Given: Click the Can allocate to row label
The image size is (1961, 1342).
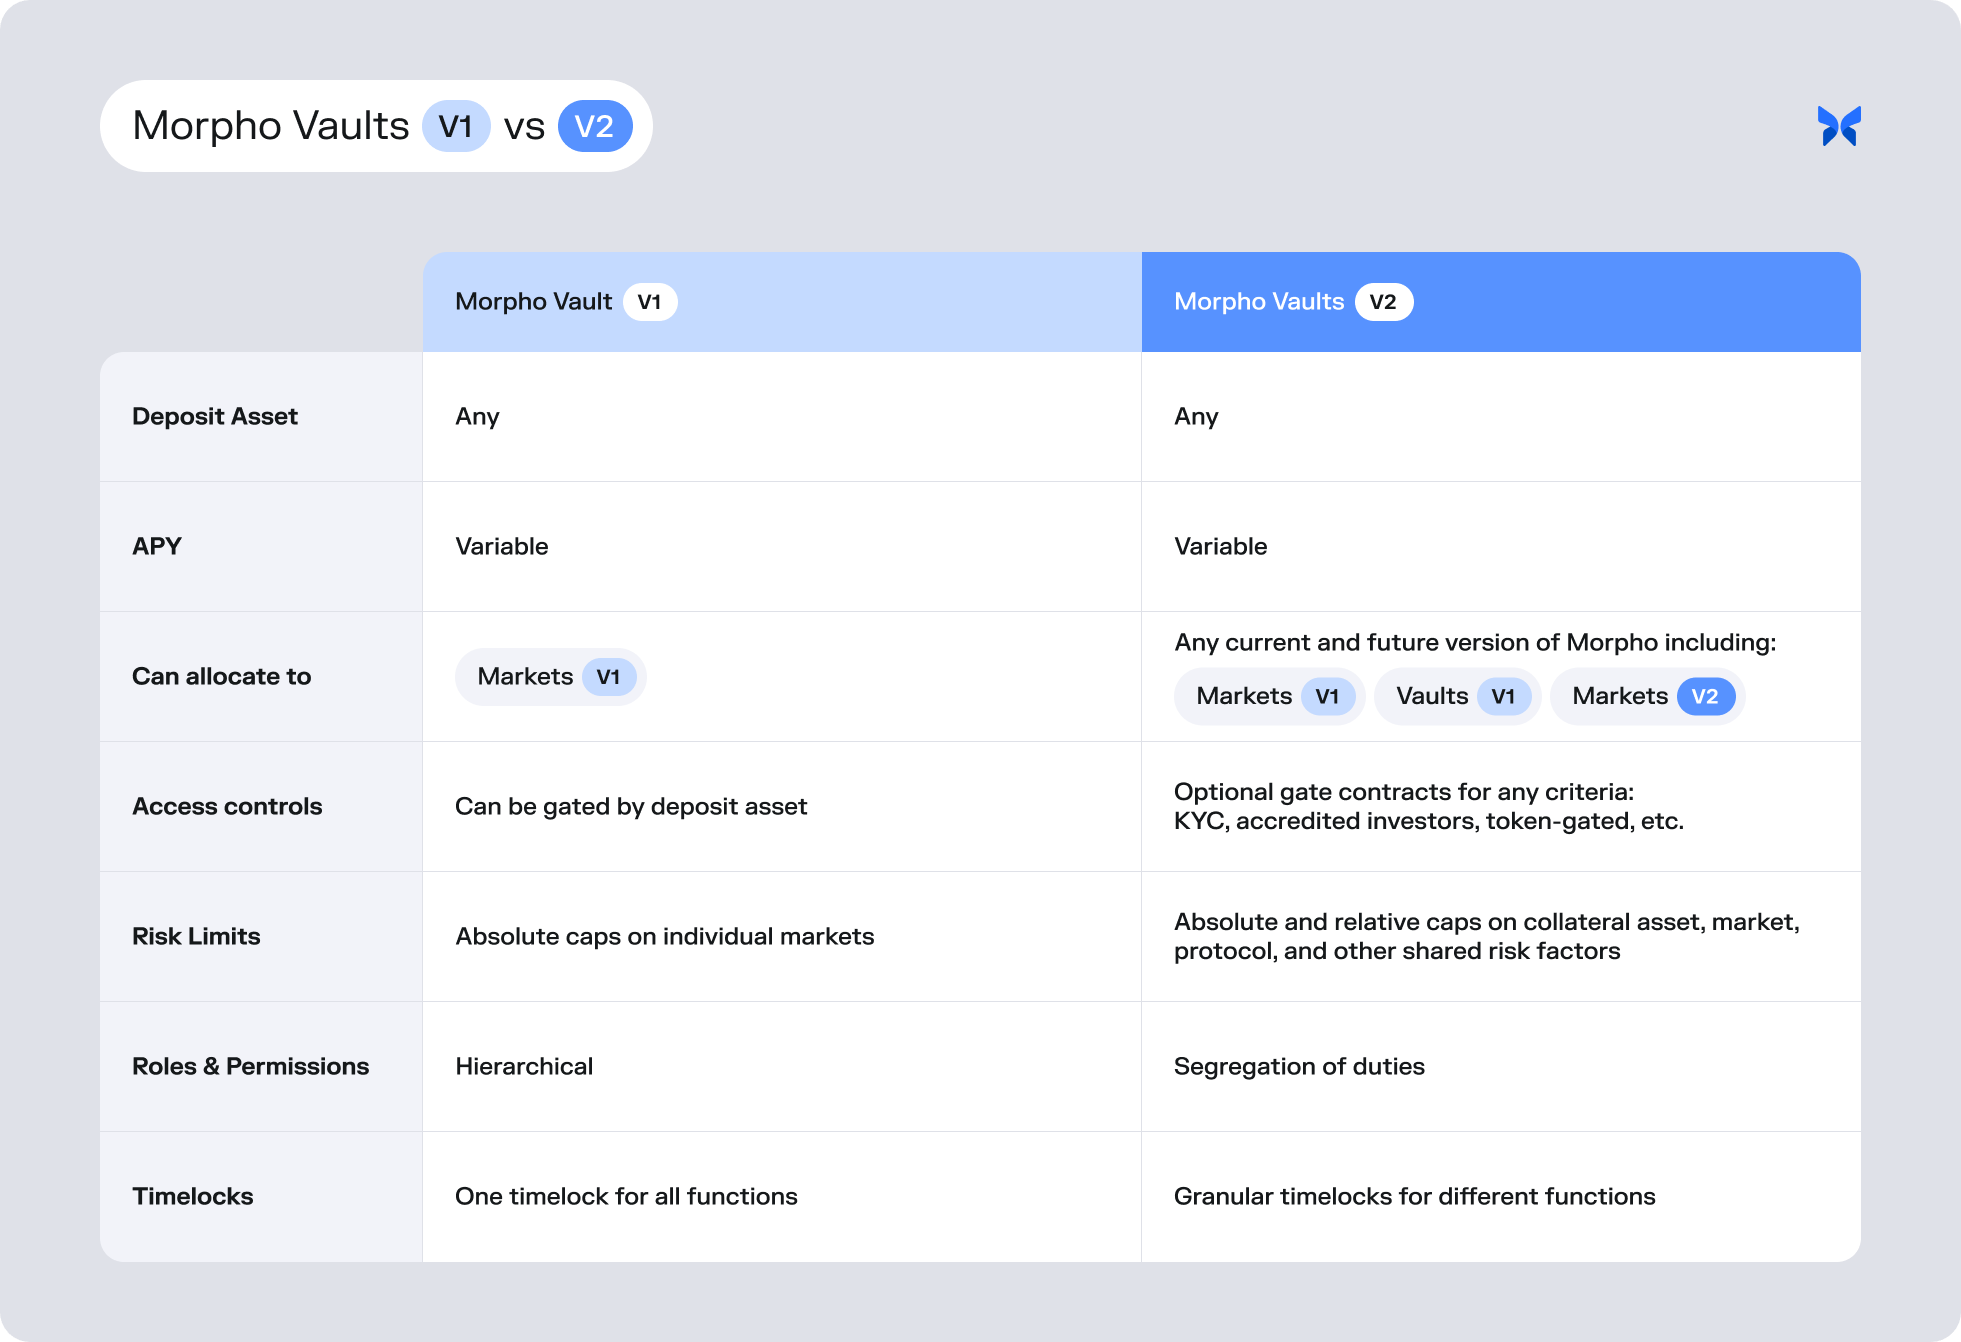Looking at the screenshot, I should (x=222, y=676).
